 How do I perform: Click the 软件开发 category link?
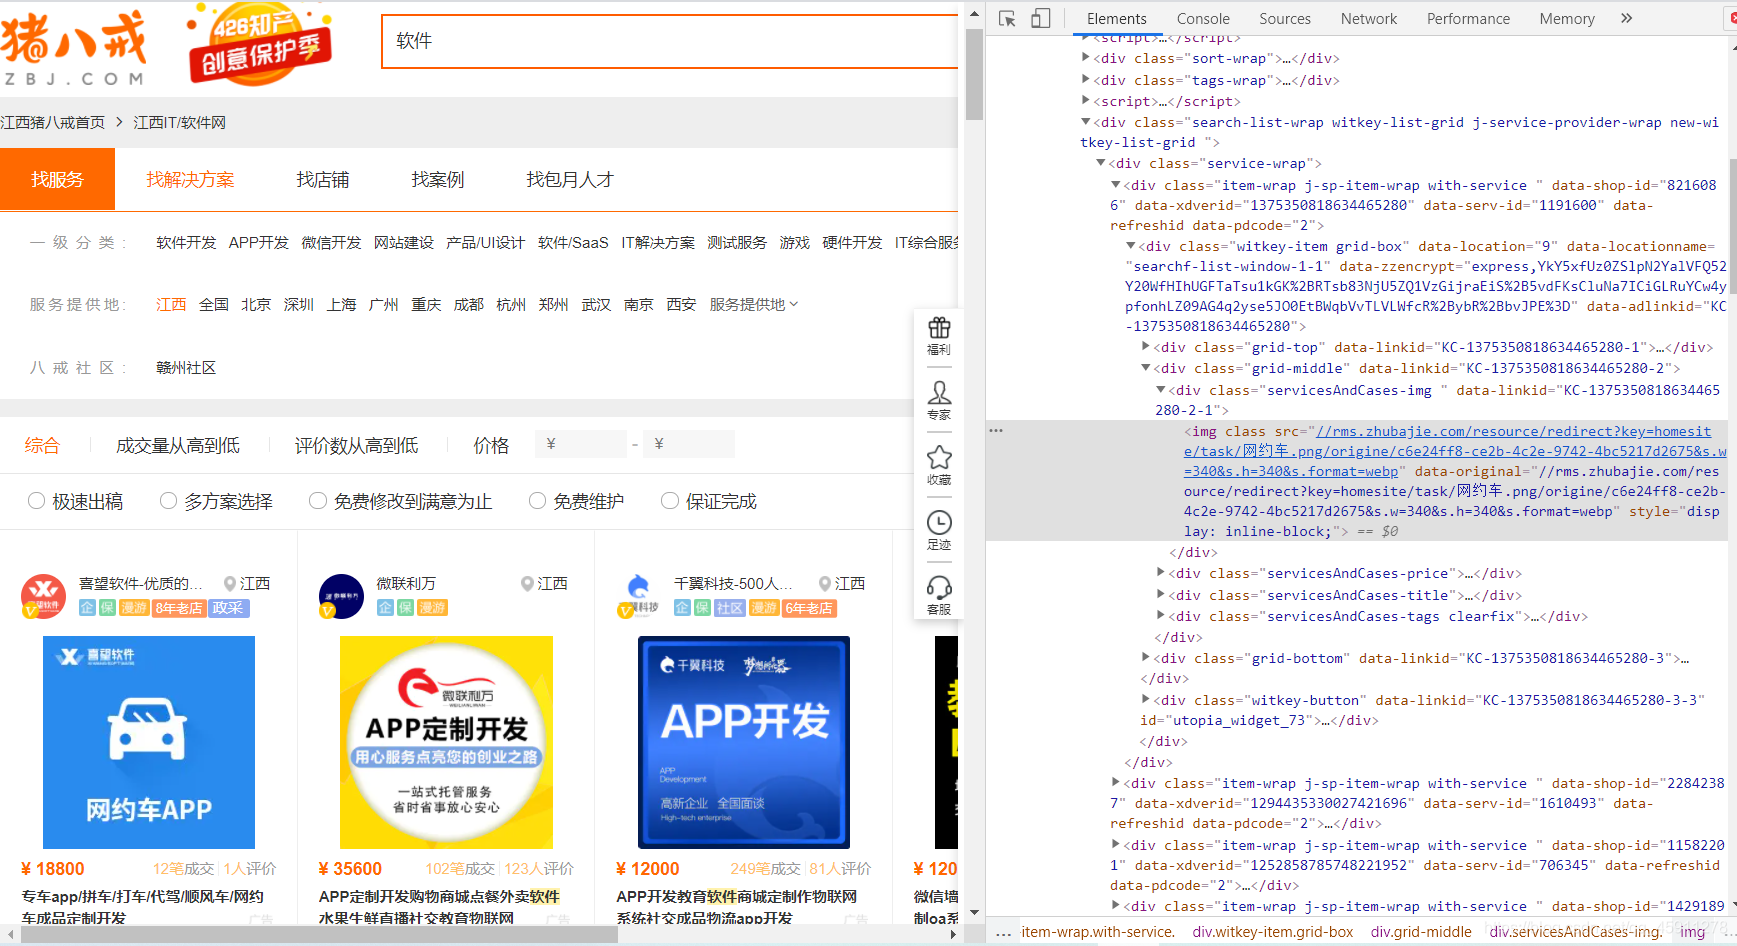(x=186, y=243)
